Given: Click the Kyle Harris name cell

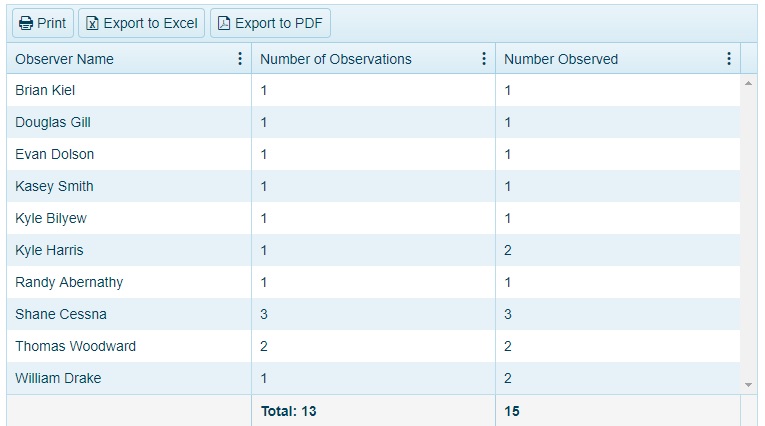Looking at the screenshot, I should 49,250.
